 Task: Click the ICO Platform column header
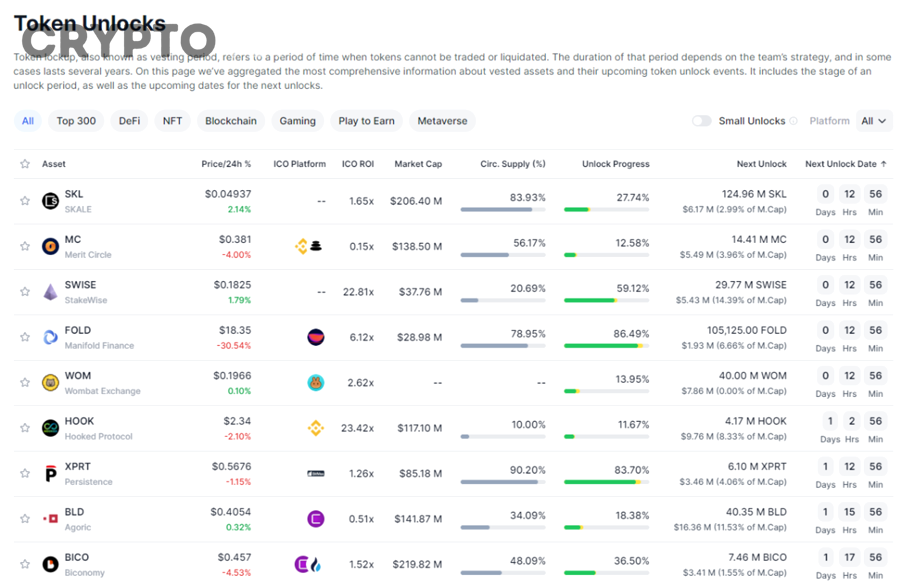[299, 164]
